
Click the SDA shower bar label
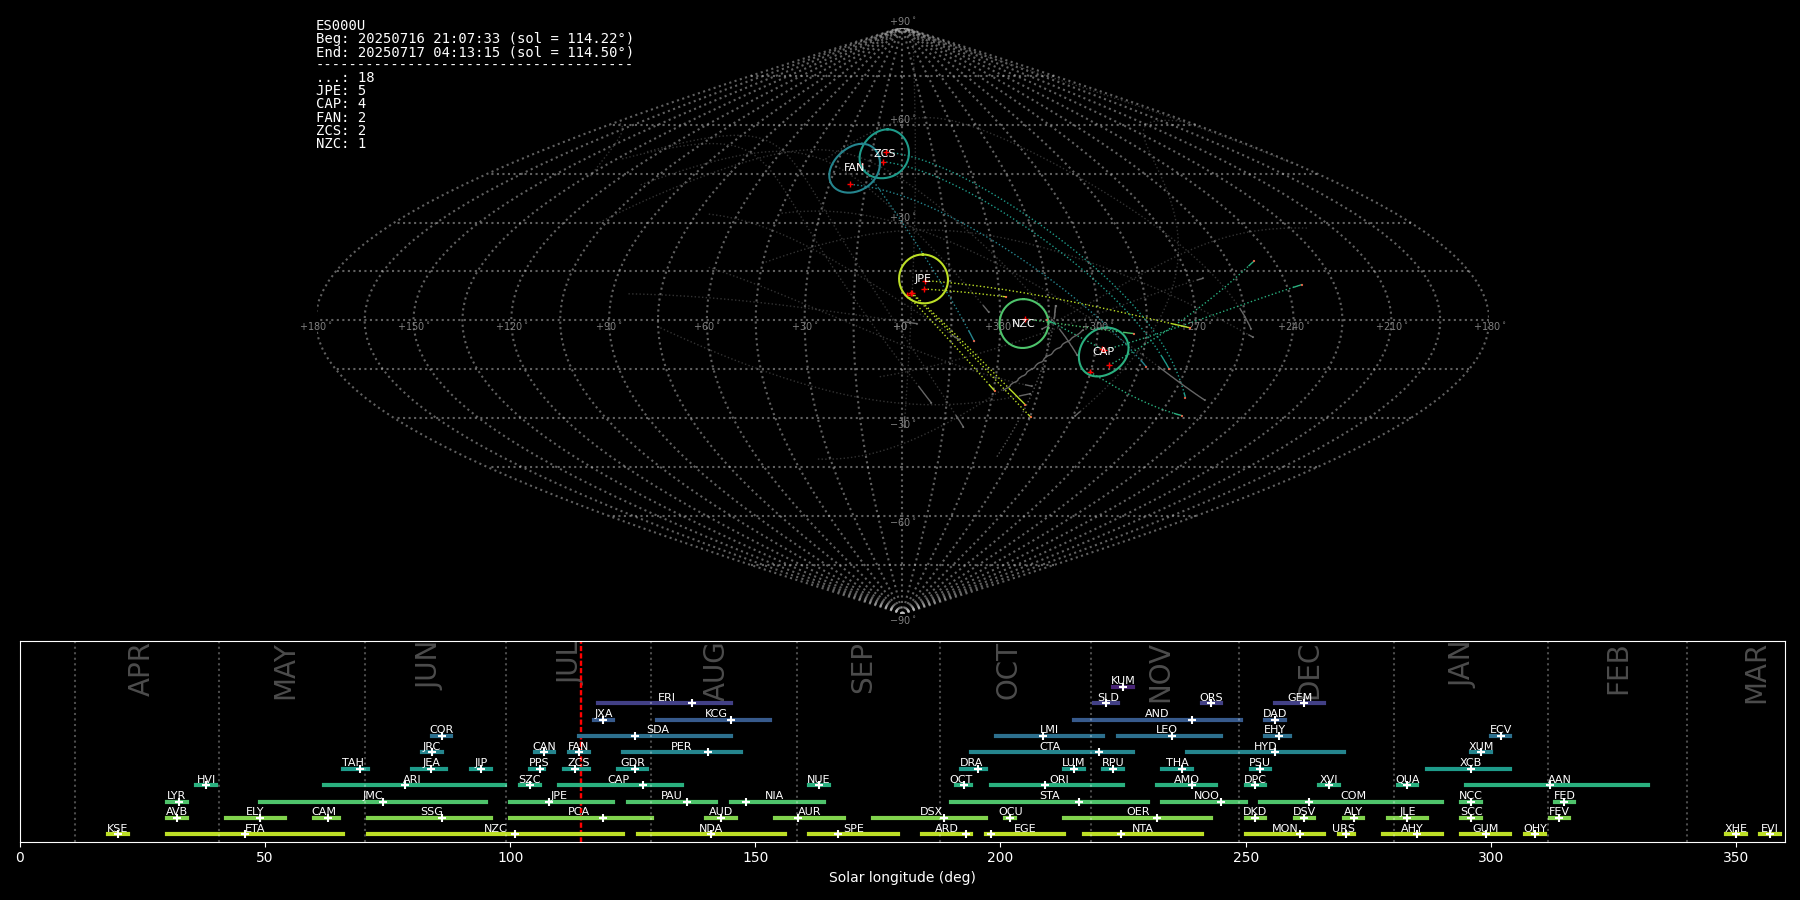(658, 730)
